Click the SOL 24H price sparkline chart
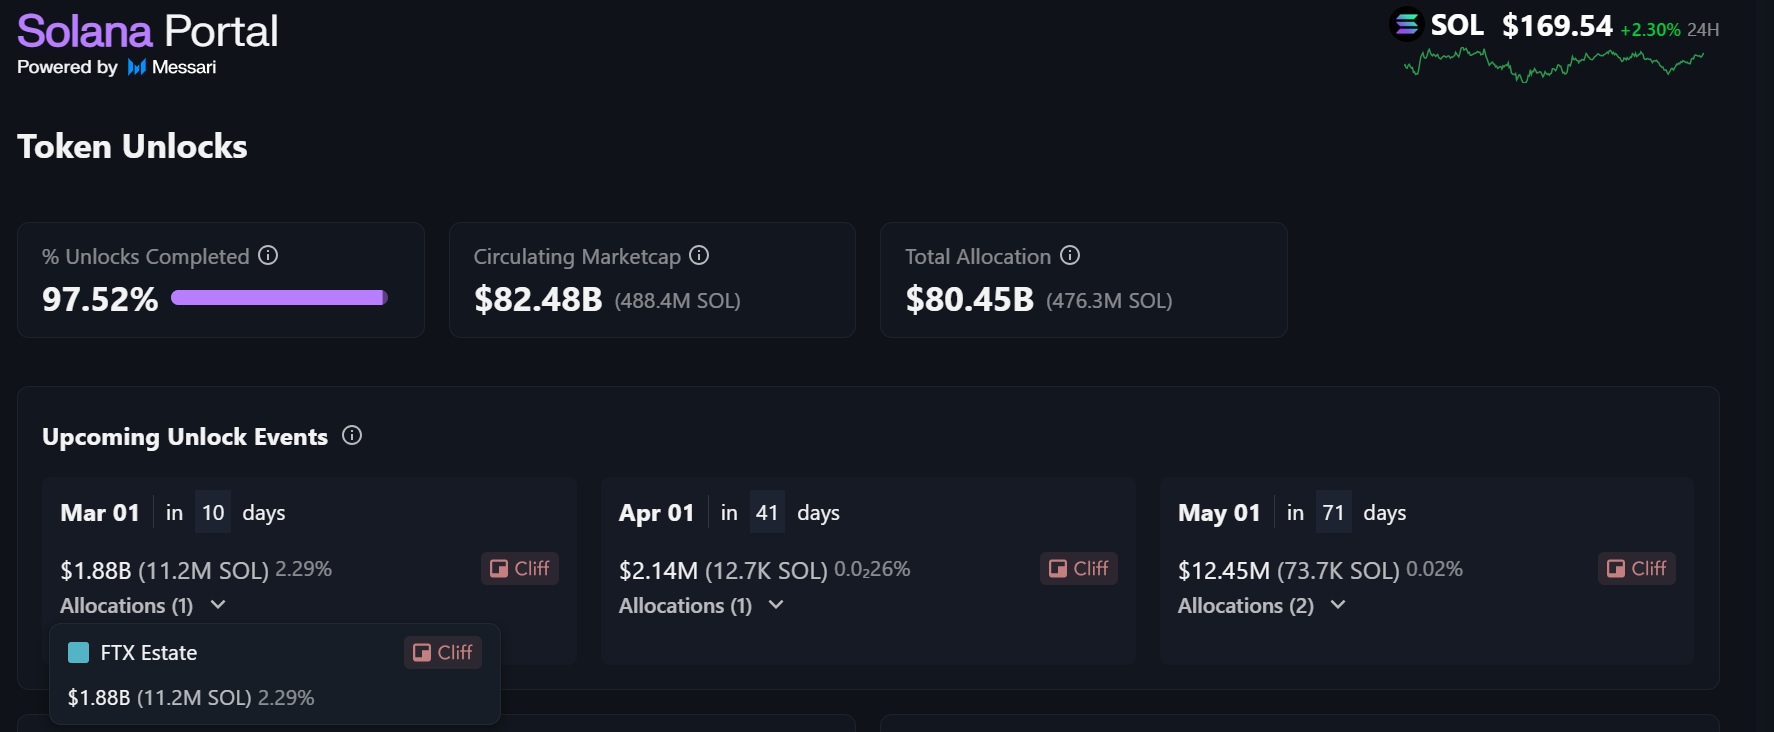Image resolution: width=1774 pixels, height=732 pixels. coord(1553,64)
